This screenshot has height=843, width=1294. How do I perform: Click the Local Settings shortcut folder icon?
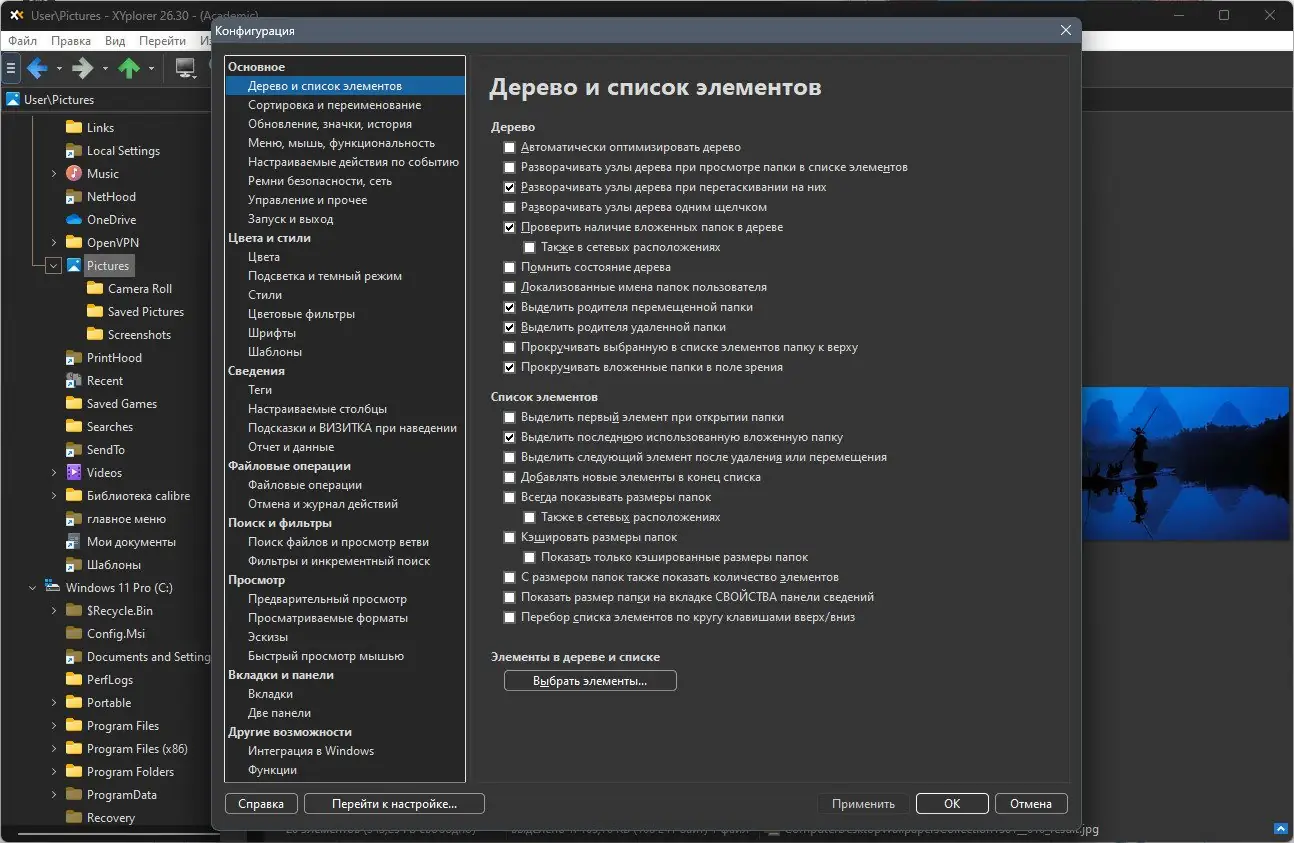tap(73, 151)
